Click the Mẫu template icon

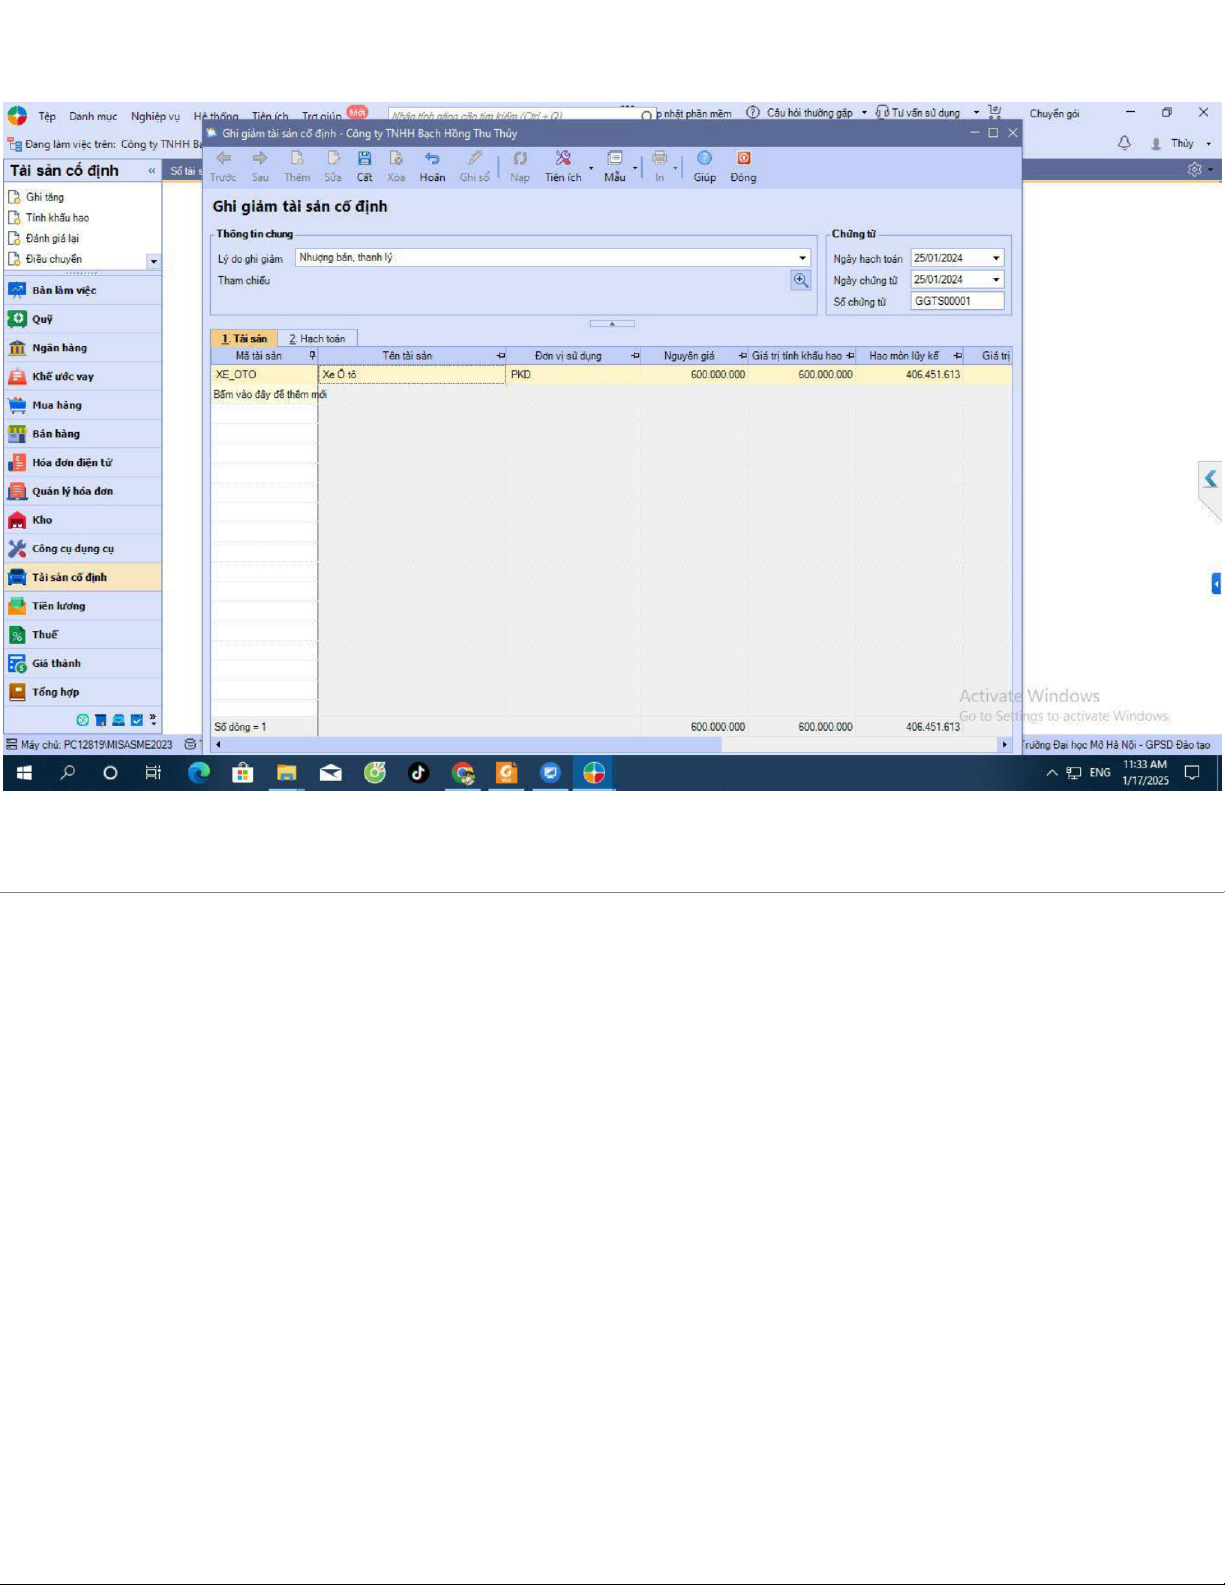(614, 159)
